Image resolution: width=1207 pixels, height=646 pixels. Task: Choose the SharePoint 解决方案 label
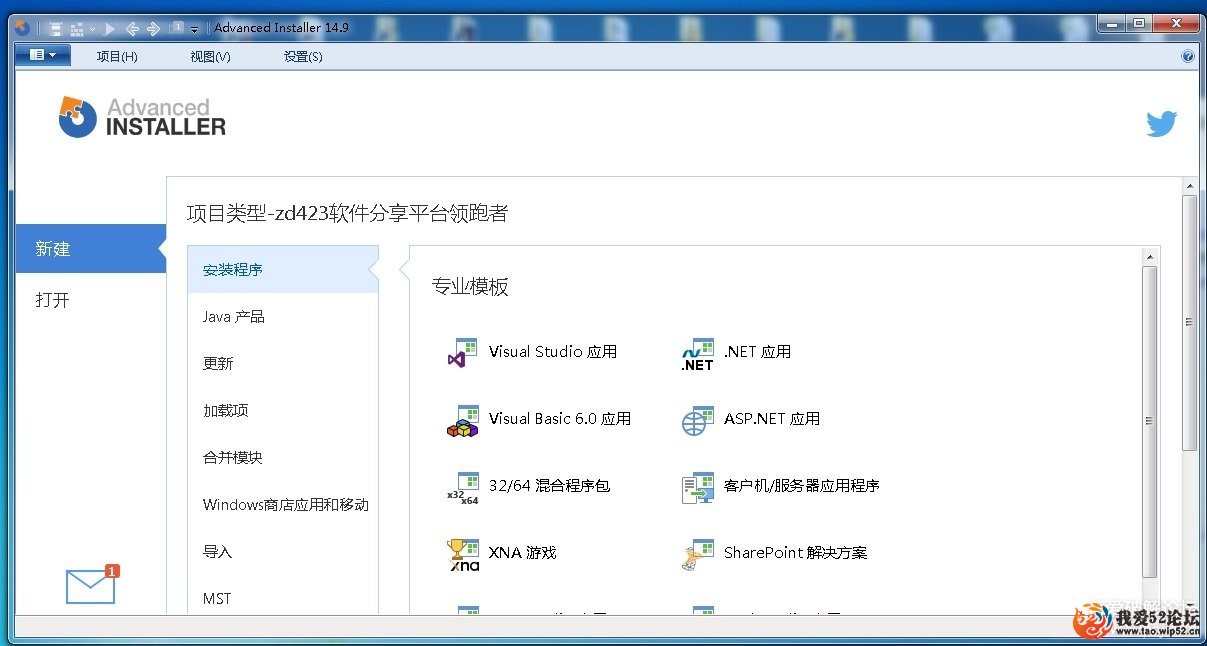[795, 553]
